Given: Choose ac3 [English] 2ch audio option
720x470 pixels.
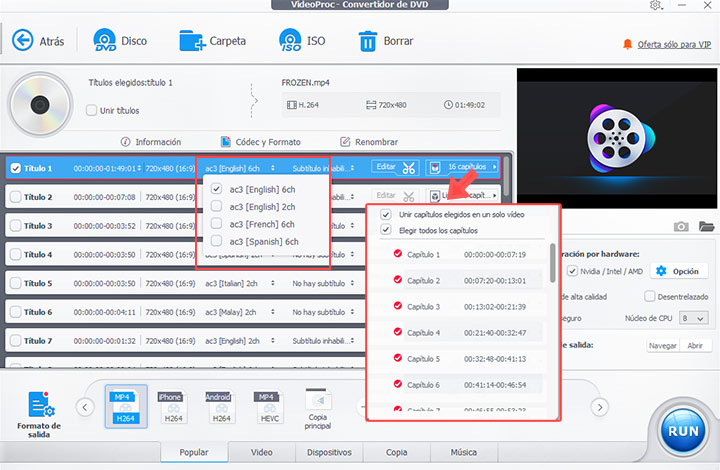Looking at the screenshot, I should pyautogui.click(x=255, y=207).
